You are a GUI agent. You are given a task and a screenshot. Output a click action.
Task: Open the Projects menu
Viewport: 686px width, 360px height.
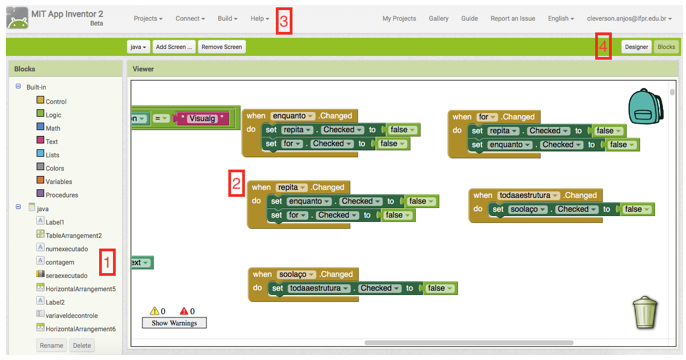point(148,18)
